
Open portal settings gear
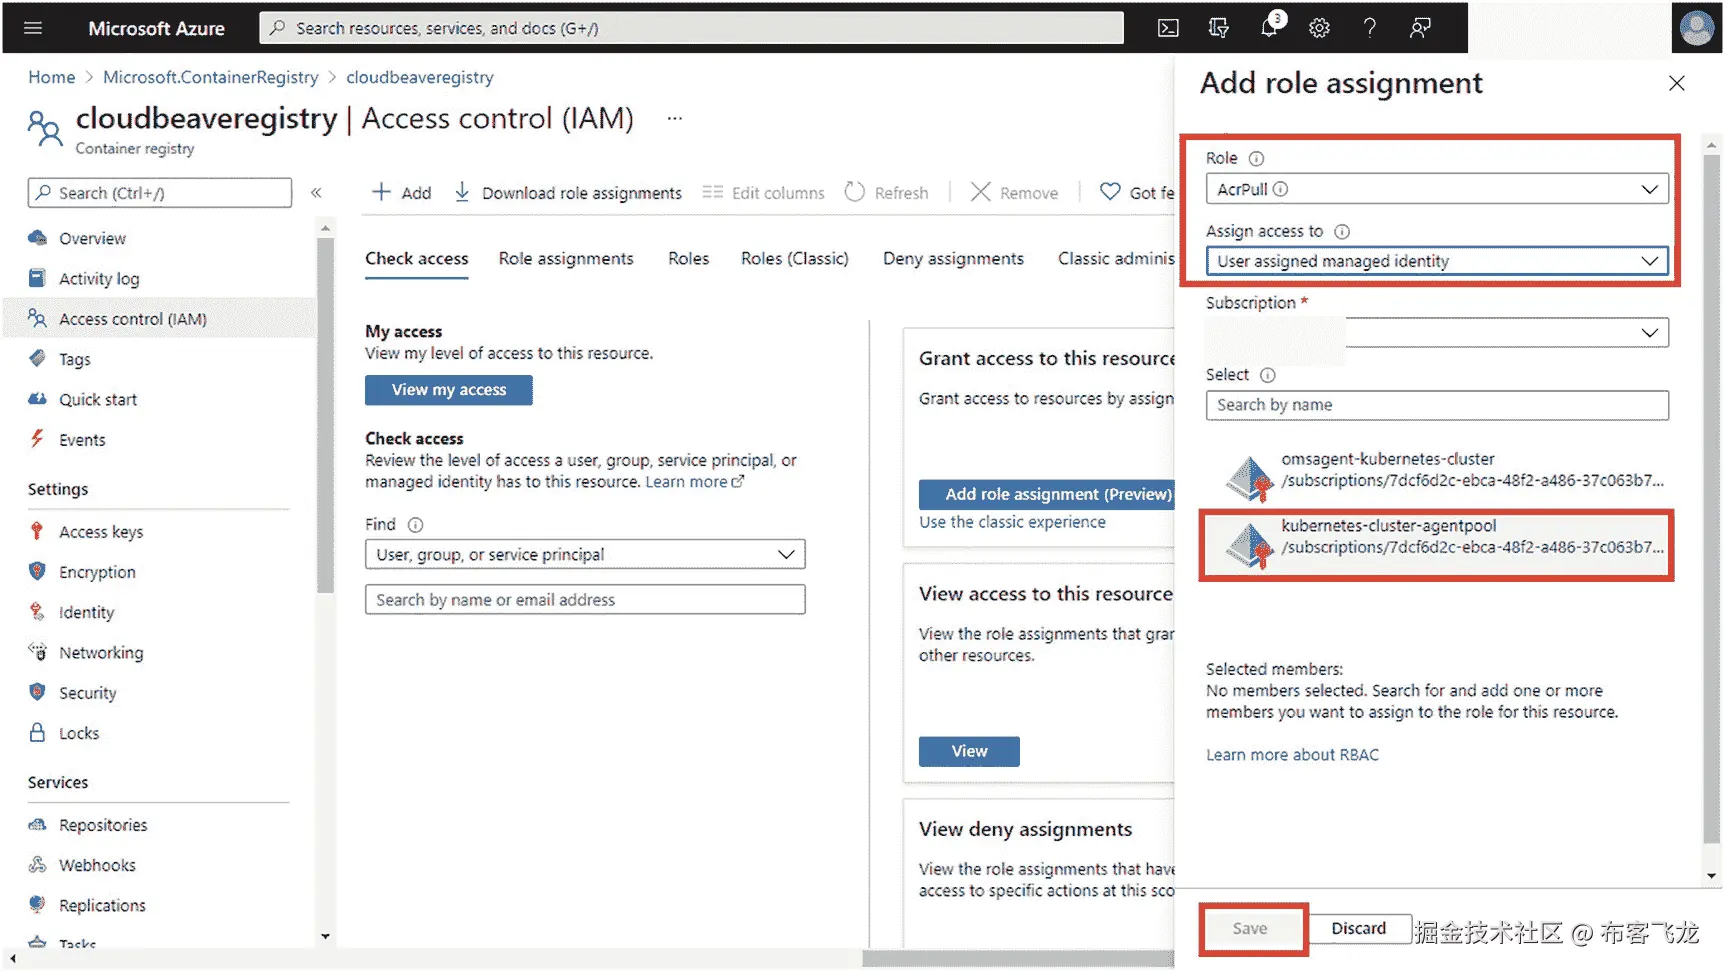click(x=1319, y=28)
